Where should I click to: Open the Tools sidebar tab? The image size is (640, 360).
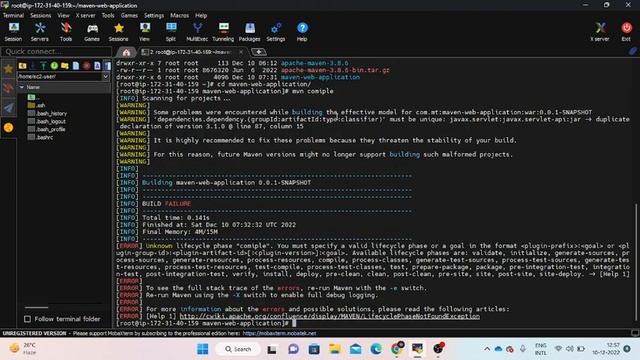[8, 88]
